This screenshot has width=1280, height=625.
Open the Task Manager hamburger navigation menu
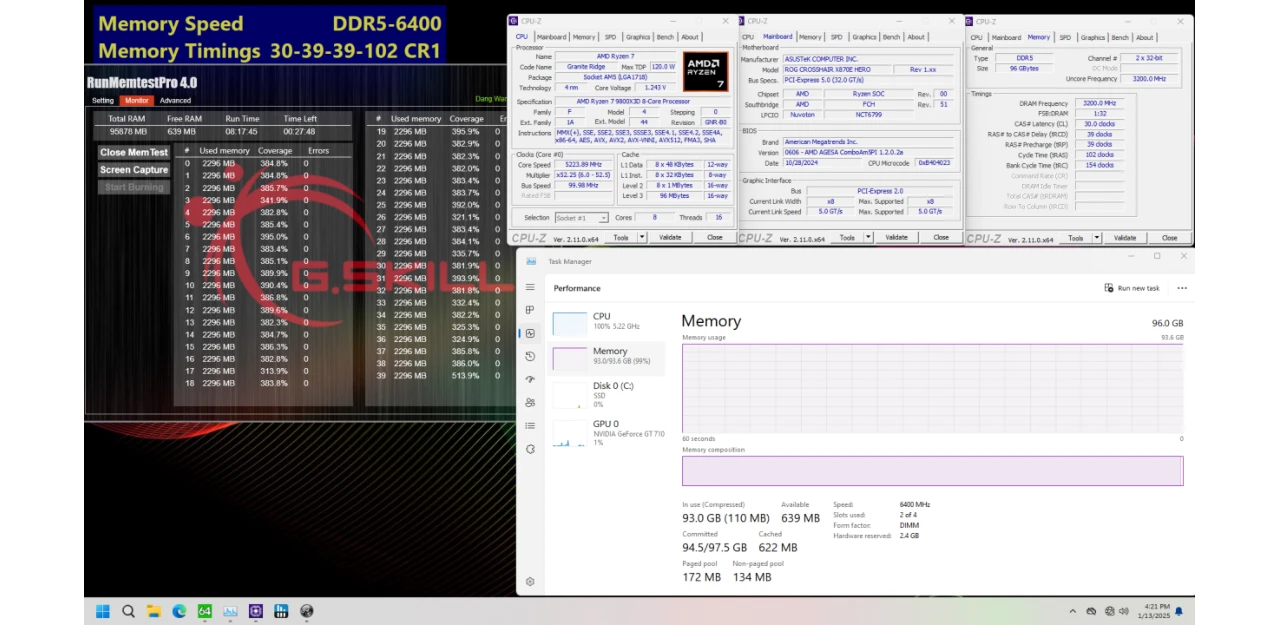(x=530, y=287)
